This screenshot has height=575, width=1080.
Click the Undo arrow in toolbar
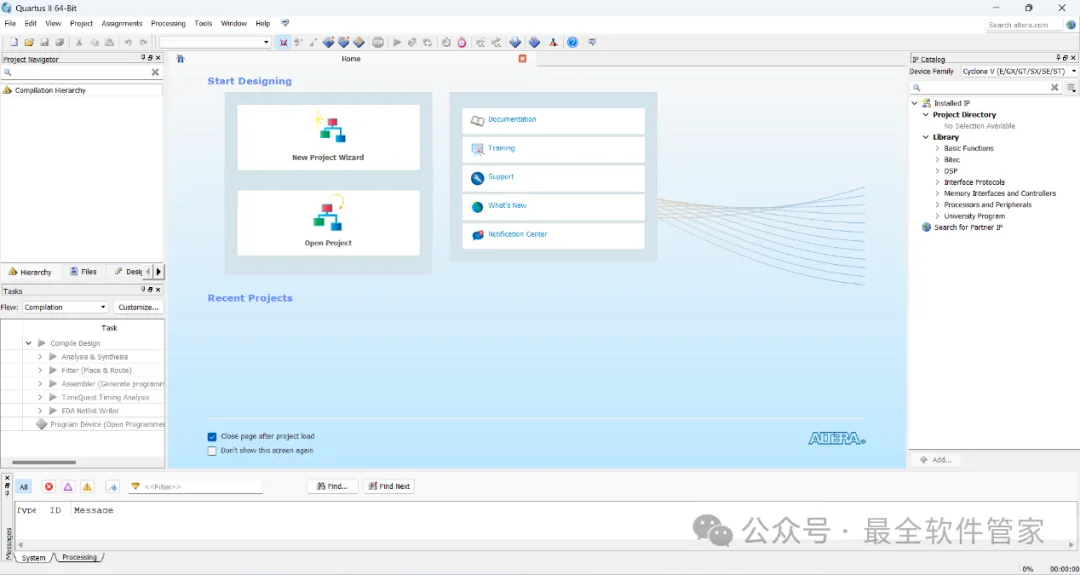click(127, 42)
